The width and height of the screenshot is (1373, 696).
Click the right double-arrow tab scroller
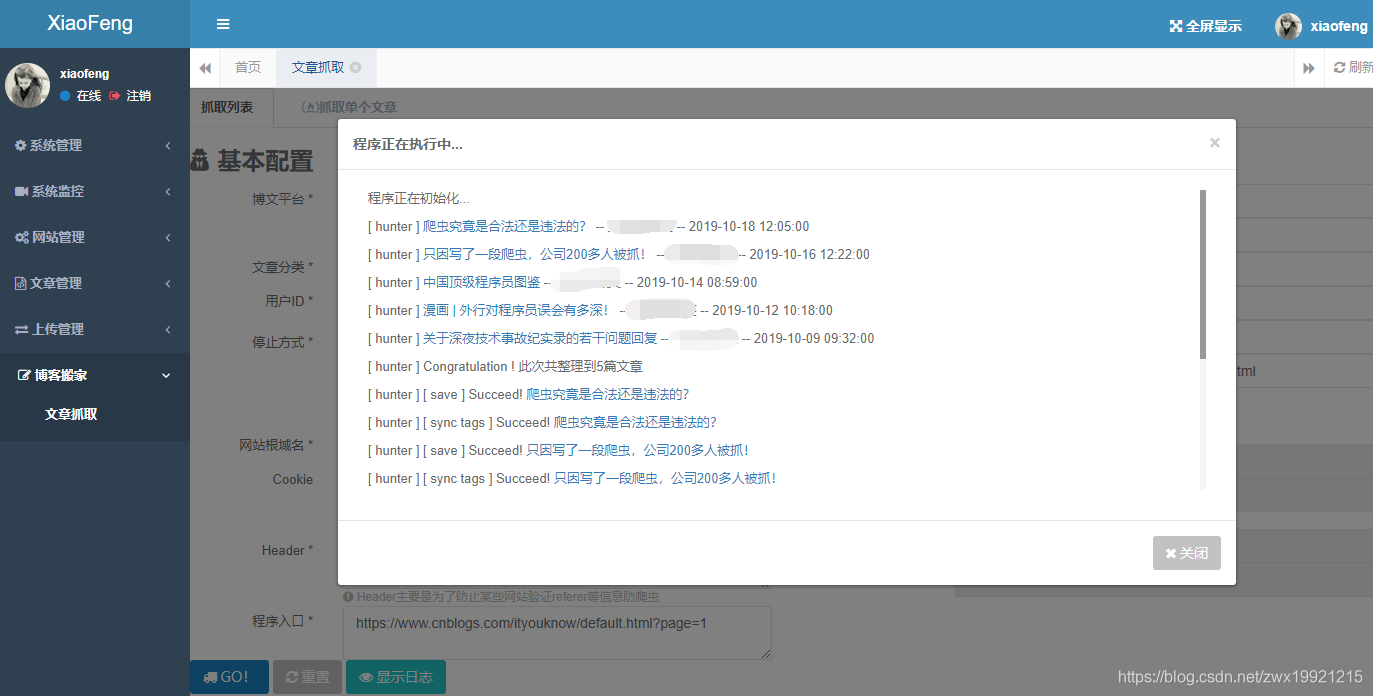(x=1310, y=67)
